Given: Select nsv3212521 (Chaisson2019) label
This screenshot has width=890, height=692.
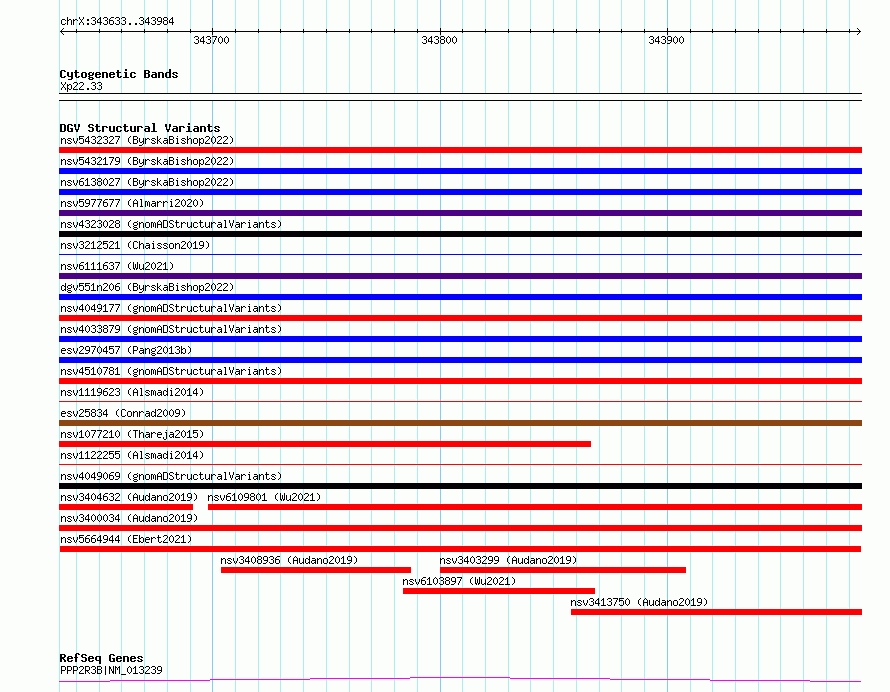Looking at the screenshot, I should click(135, 245).
